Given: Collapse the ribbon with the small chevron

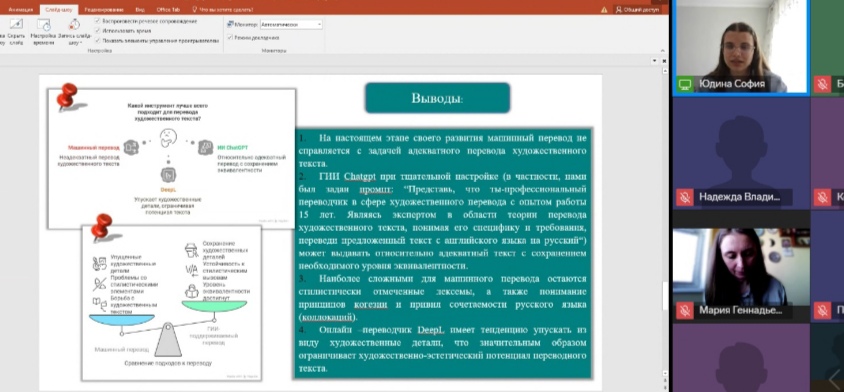Looking at the screenshot, I should click(663, 50).
